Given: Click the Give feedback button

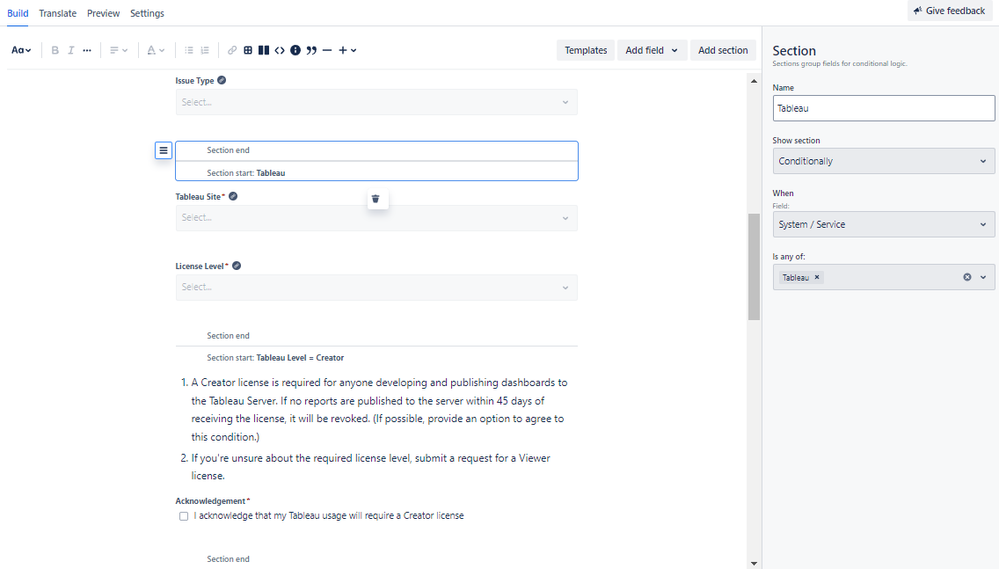Looking at the screenshot, I should (949, 11).
